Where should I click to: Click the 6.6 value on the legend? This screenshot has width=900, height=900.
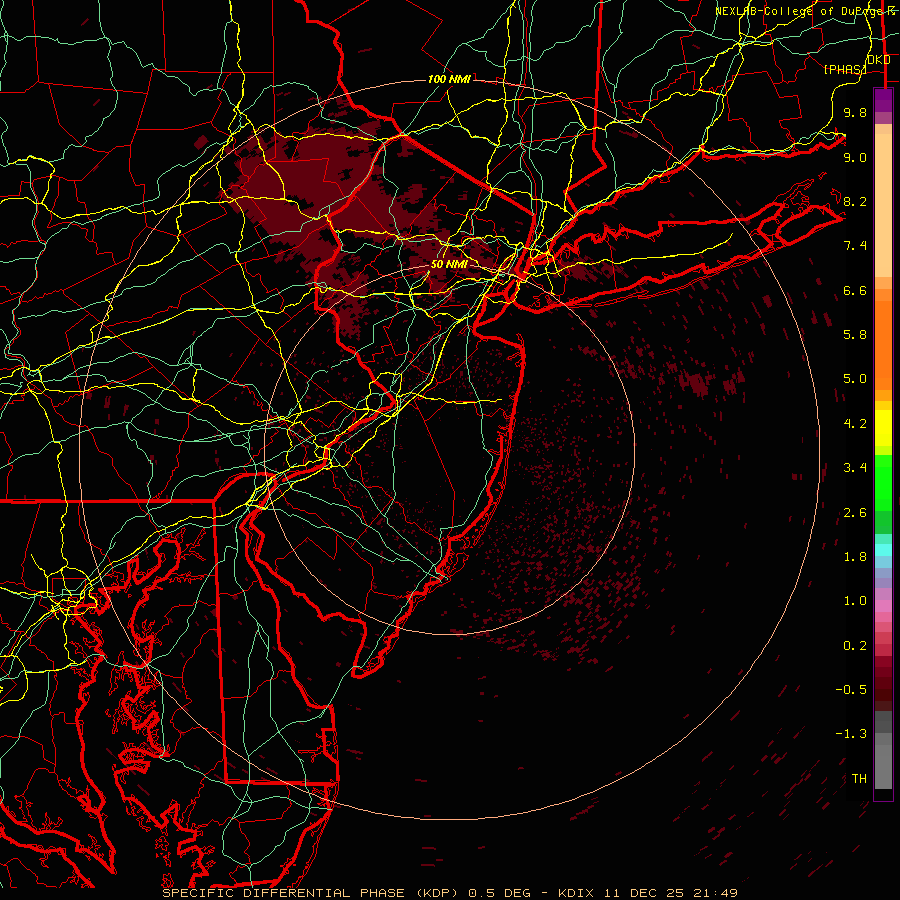pyautogui.click(x=855, y=290)
